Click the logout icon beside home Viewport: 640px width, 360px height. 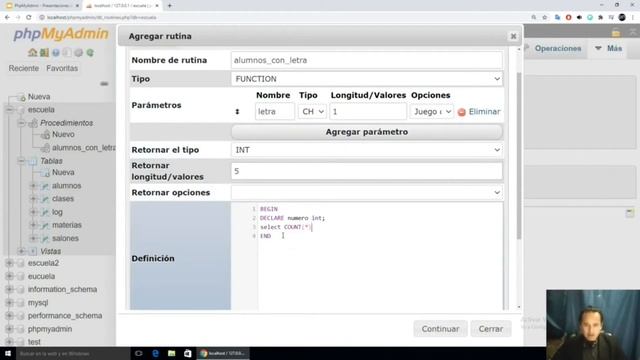[x=44, y=53]
